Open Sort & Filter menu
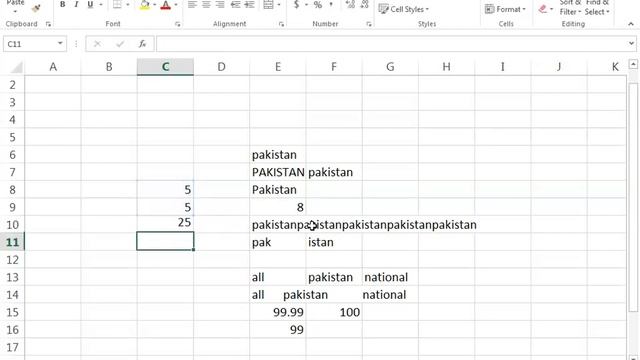 (x=570, y=8)
